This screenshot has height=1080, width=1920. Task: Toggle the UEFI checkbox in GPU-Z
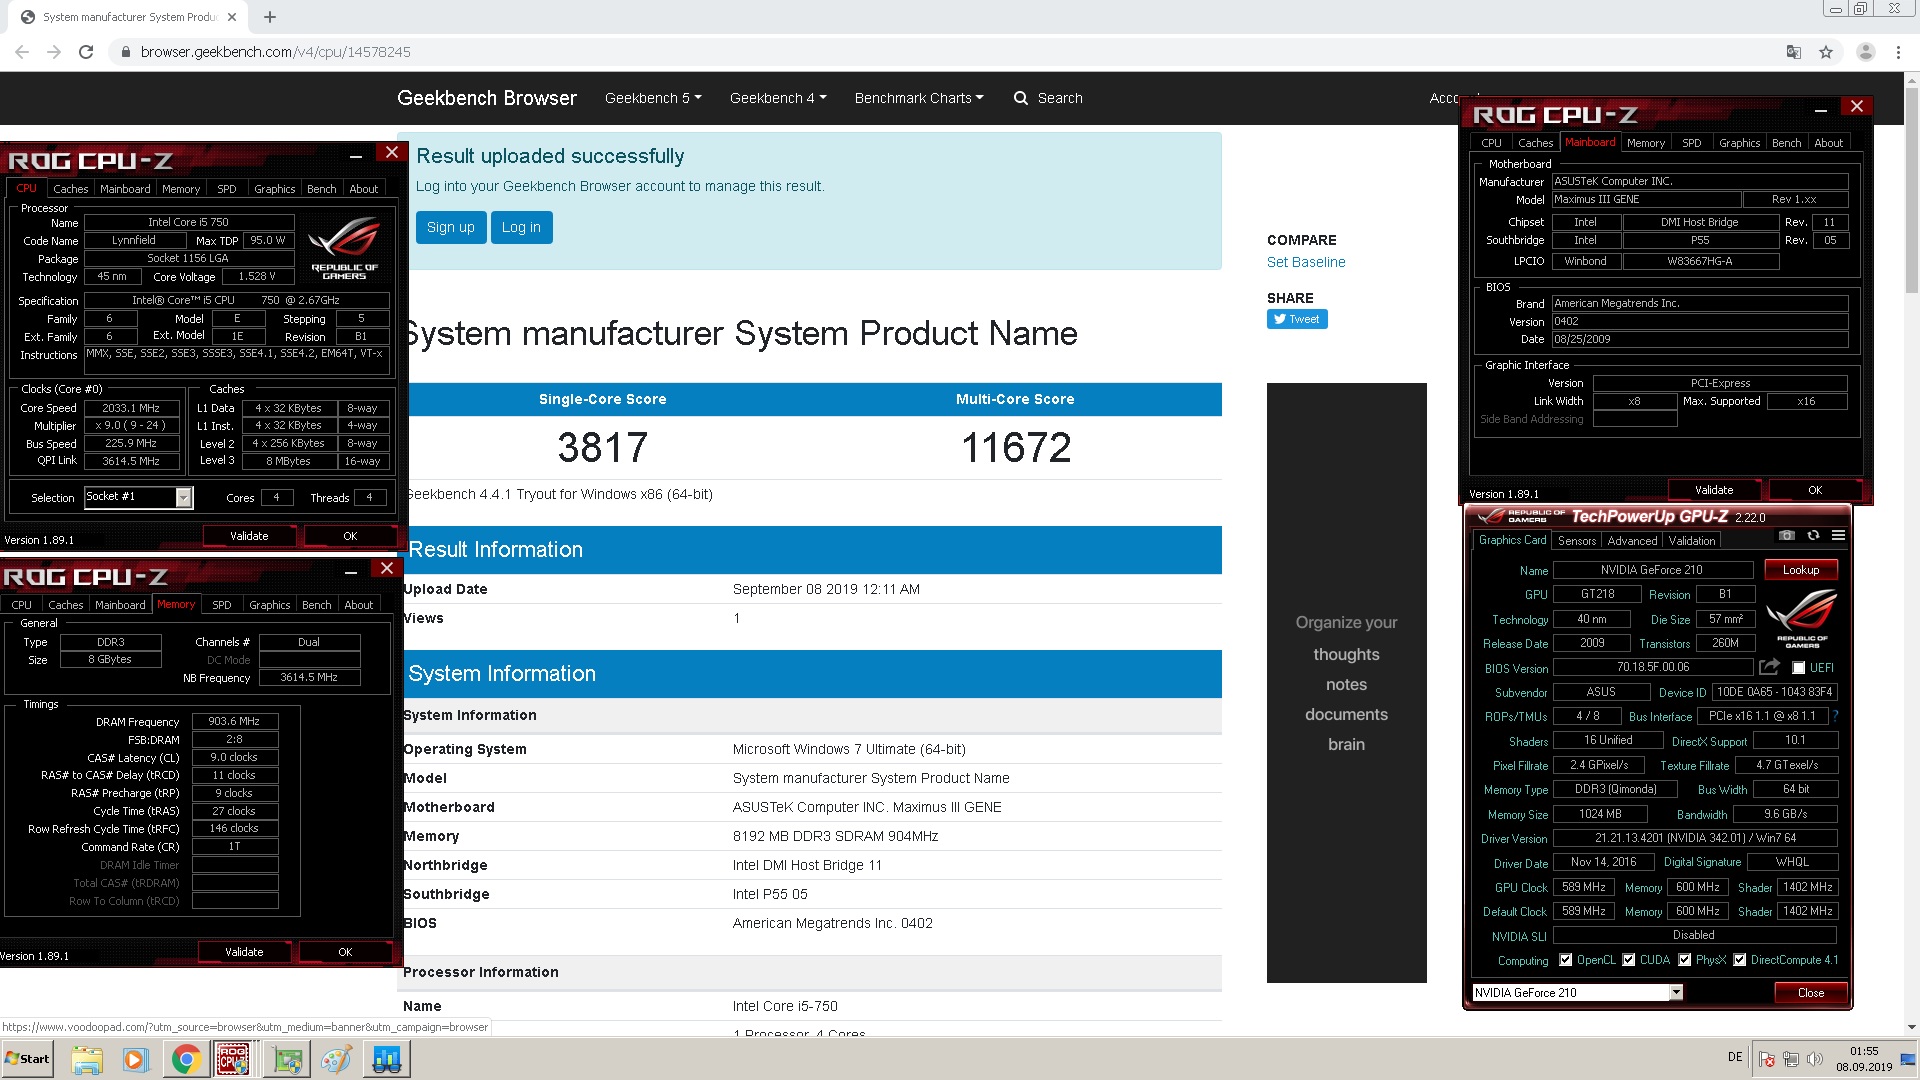coord(1798,668)
